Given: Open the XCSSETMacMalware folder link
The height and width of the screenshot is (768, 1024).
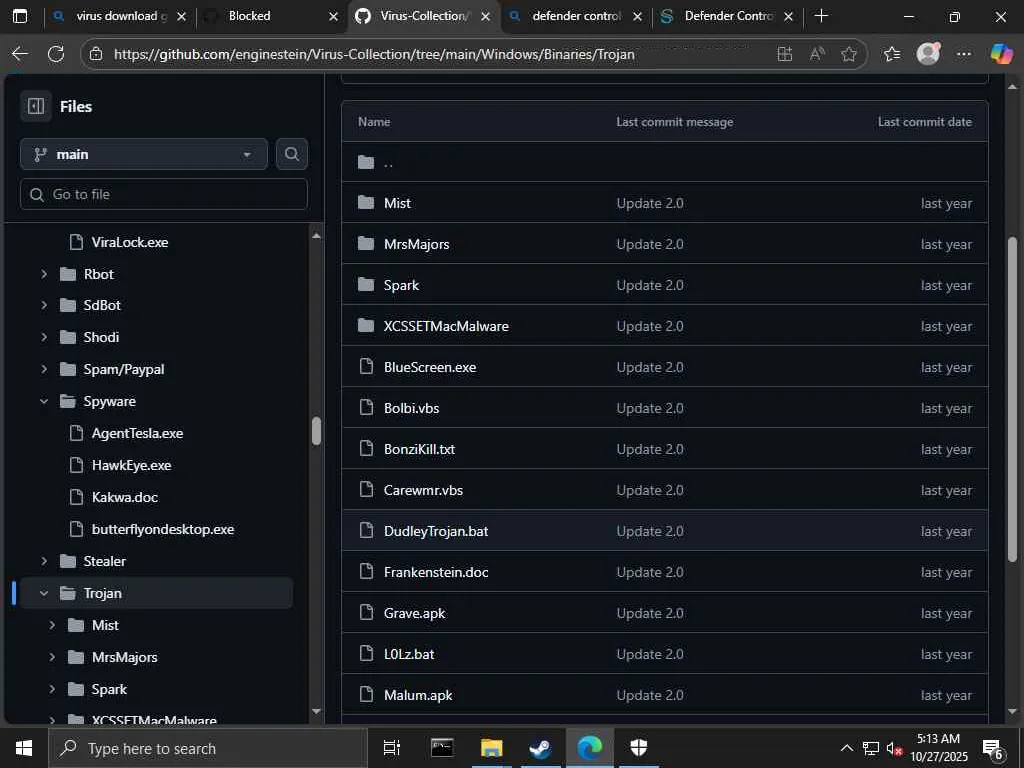Looking at the screenshot, I should point(446,326).
